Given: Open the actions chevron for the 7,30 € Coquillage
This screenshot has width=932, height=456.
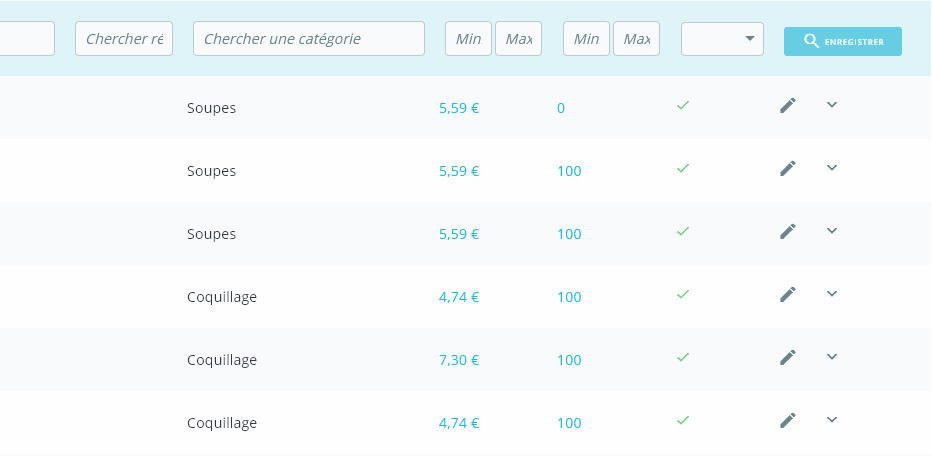Looking at the screenshot, I should pos(832,357).
